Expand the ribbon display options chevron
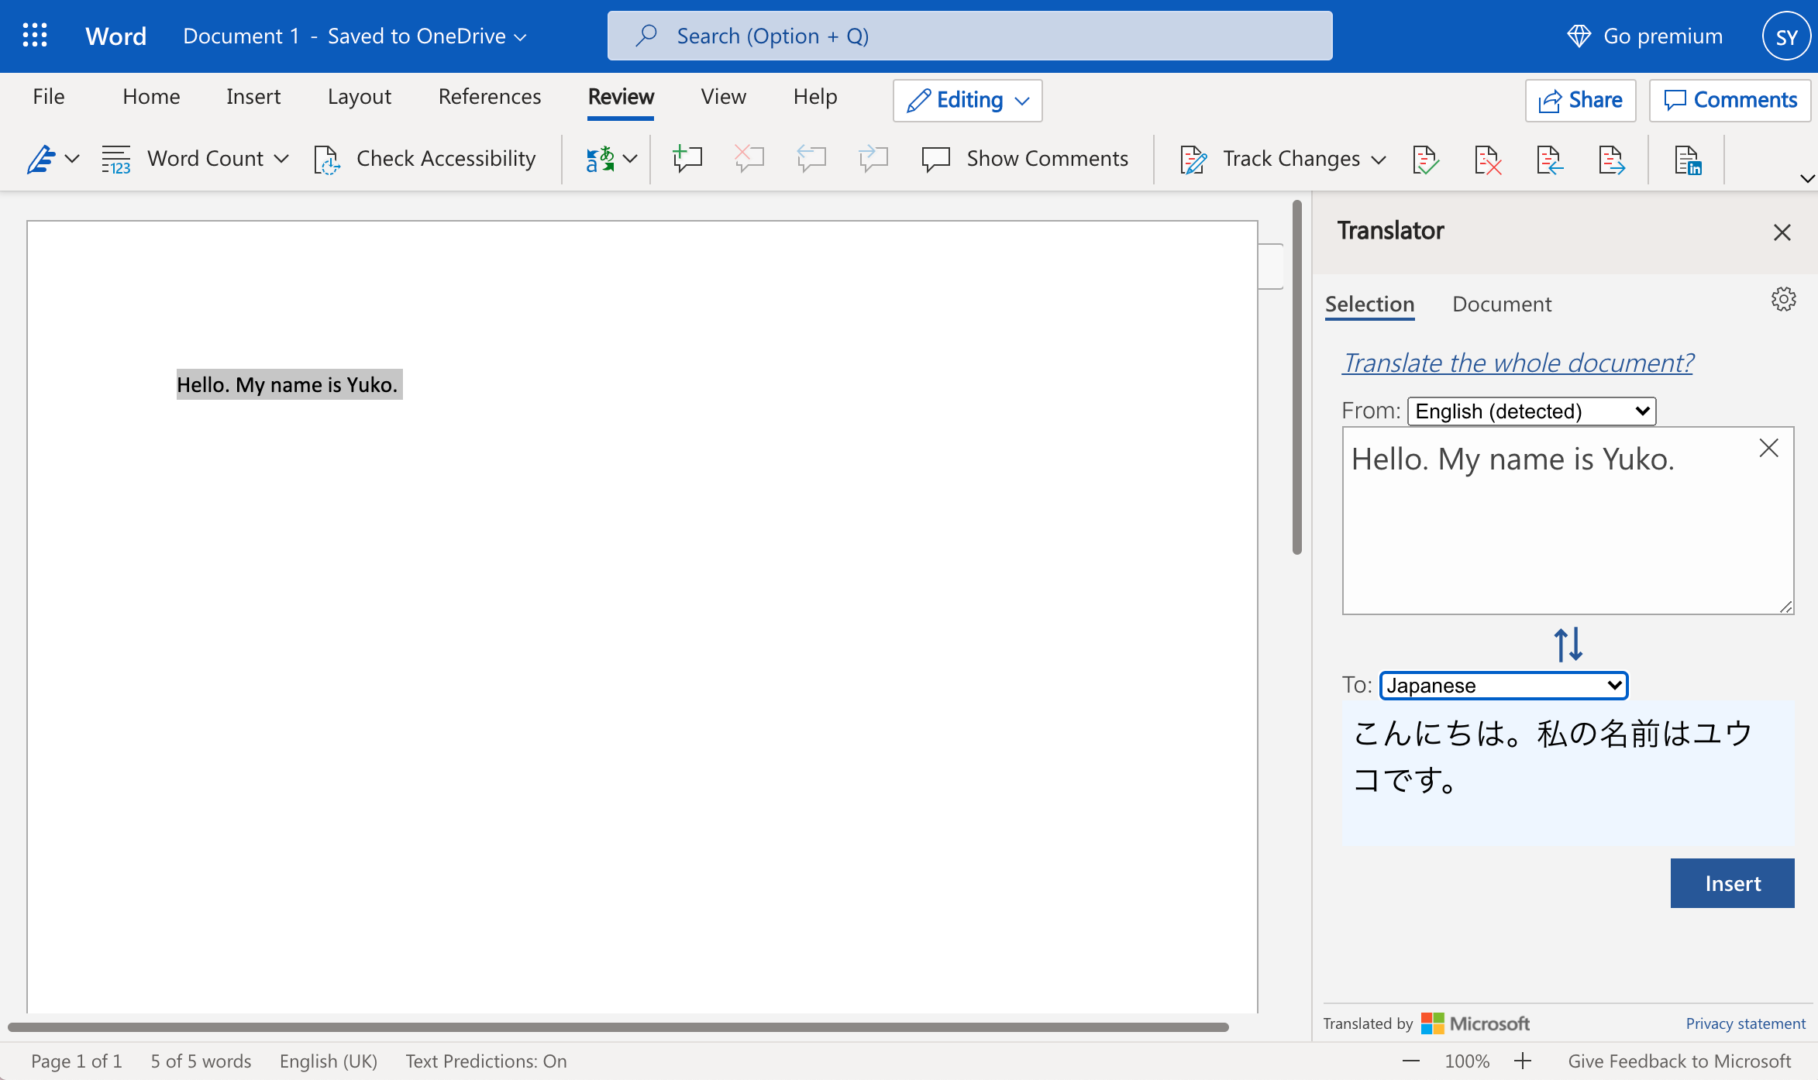The height and width of the screenshot is (1080, 1818). click(1806, 178)
